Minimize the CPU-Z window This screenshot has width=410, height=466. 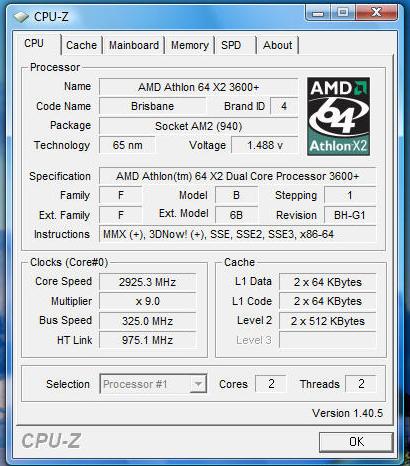318,13
